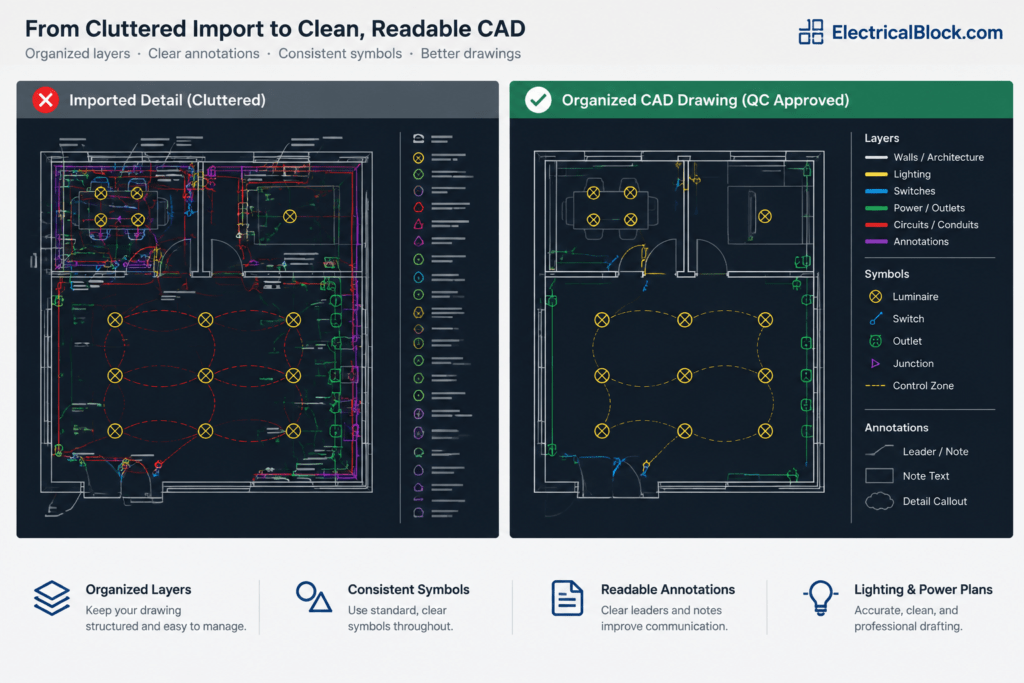
Task: Click the lone luminaire in organized top-right room
Action: (x=765, y=216)
